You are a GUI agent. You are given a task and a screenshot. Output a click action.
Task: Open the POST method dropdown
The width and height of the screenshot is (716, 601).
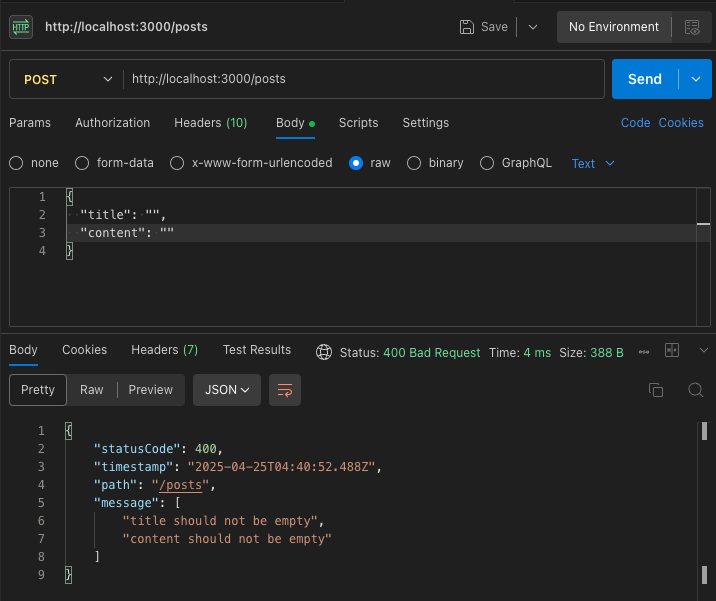[68, 79]
